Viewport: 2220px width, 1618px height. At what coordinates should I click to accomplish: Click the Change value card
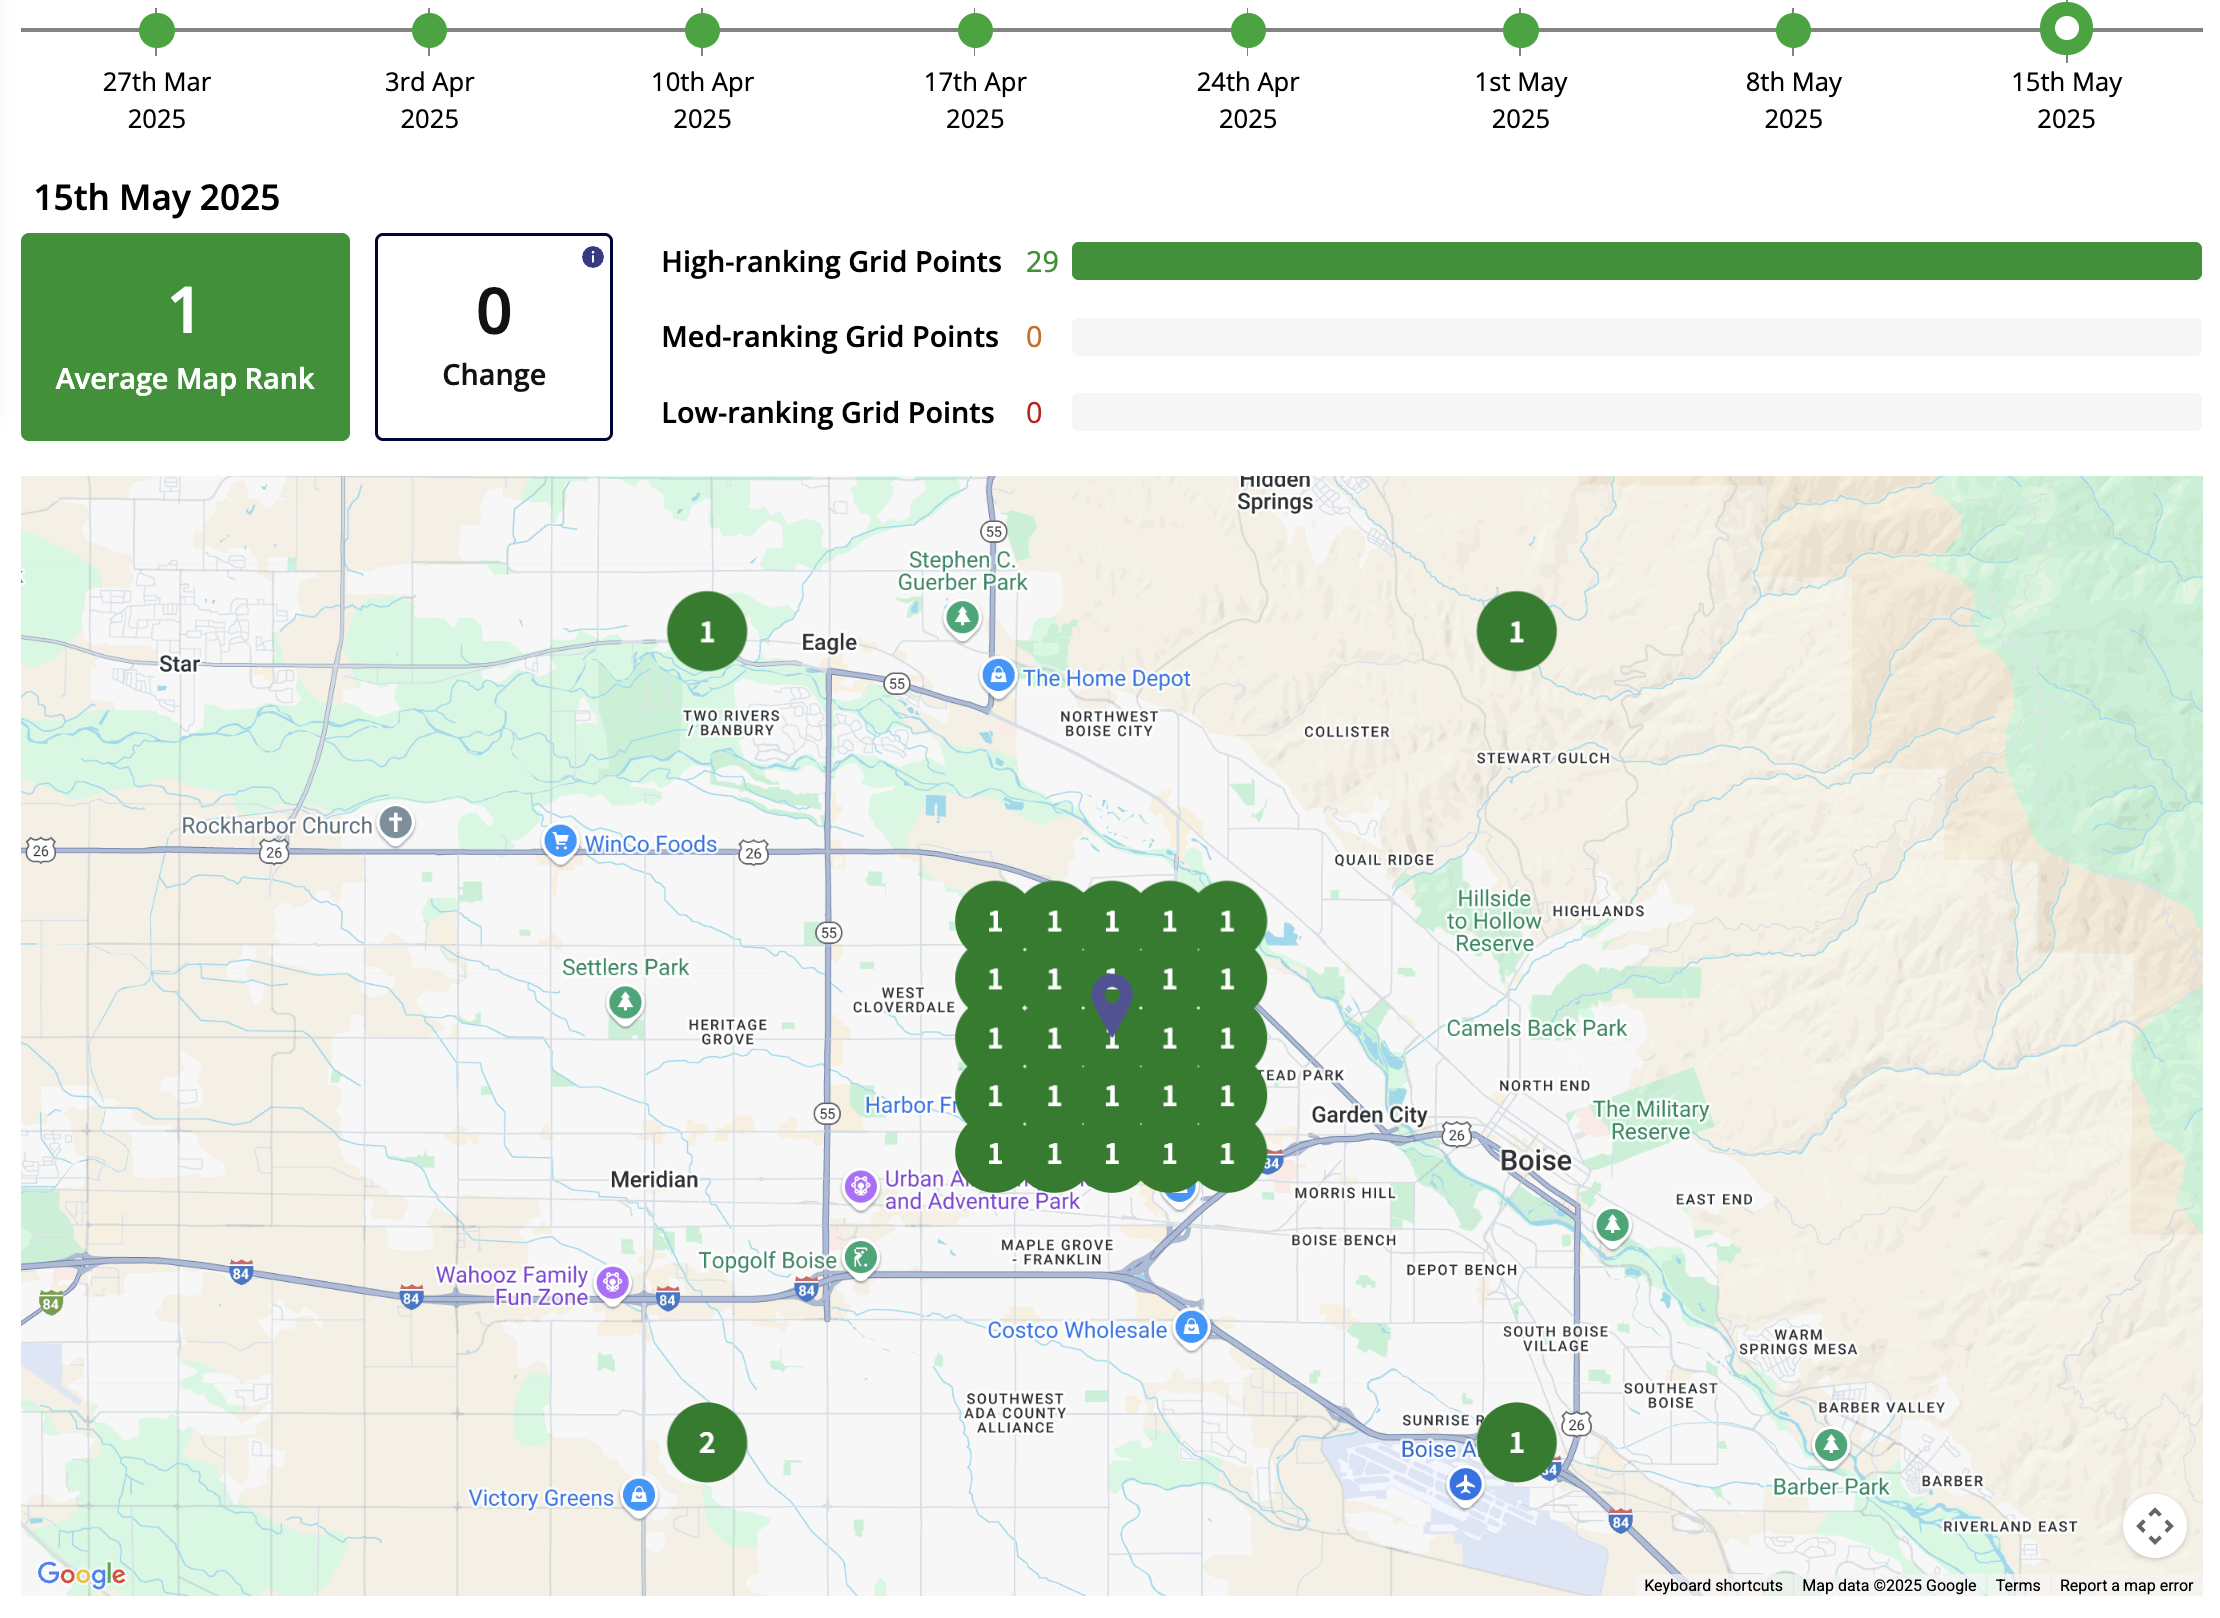point(494,337)
